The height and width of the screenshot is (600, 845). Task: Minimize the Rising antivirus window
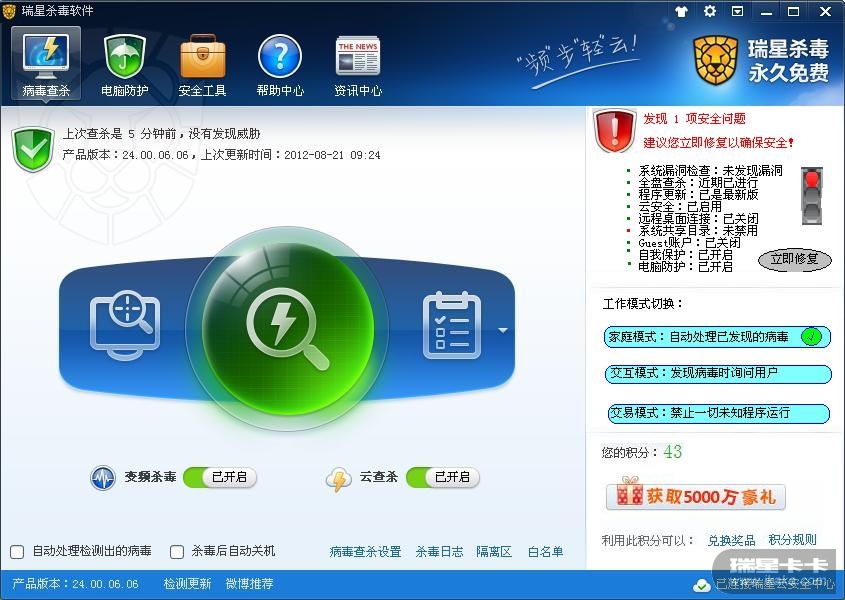pos(766,11)
